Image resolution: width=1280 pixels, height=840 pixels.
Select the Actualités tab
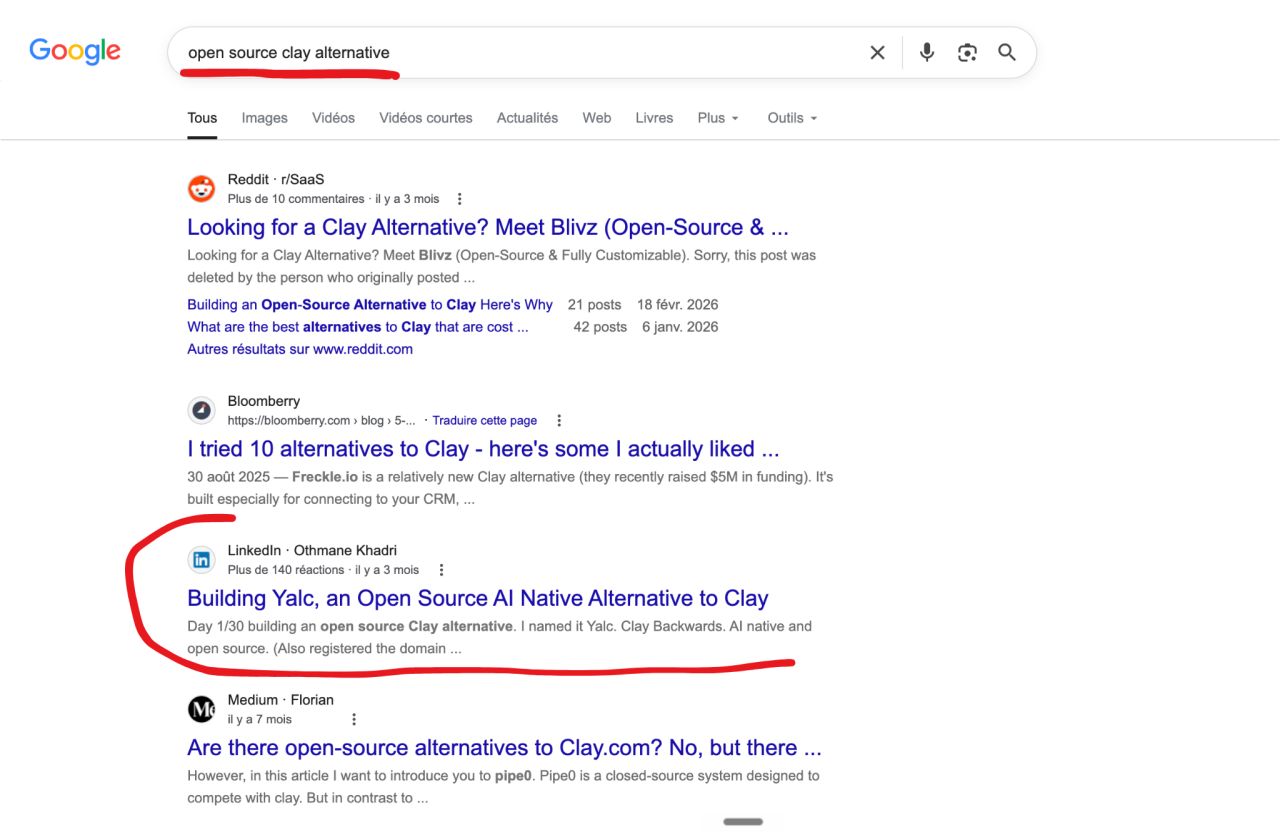527,118
